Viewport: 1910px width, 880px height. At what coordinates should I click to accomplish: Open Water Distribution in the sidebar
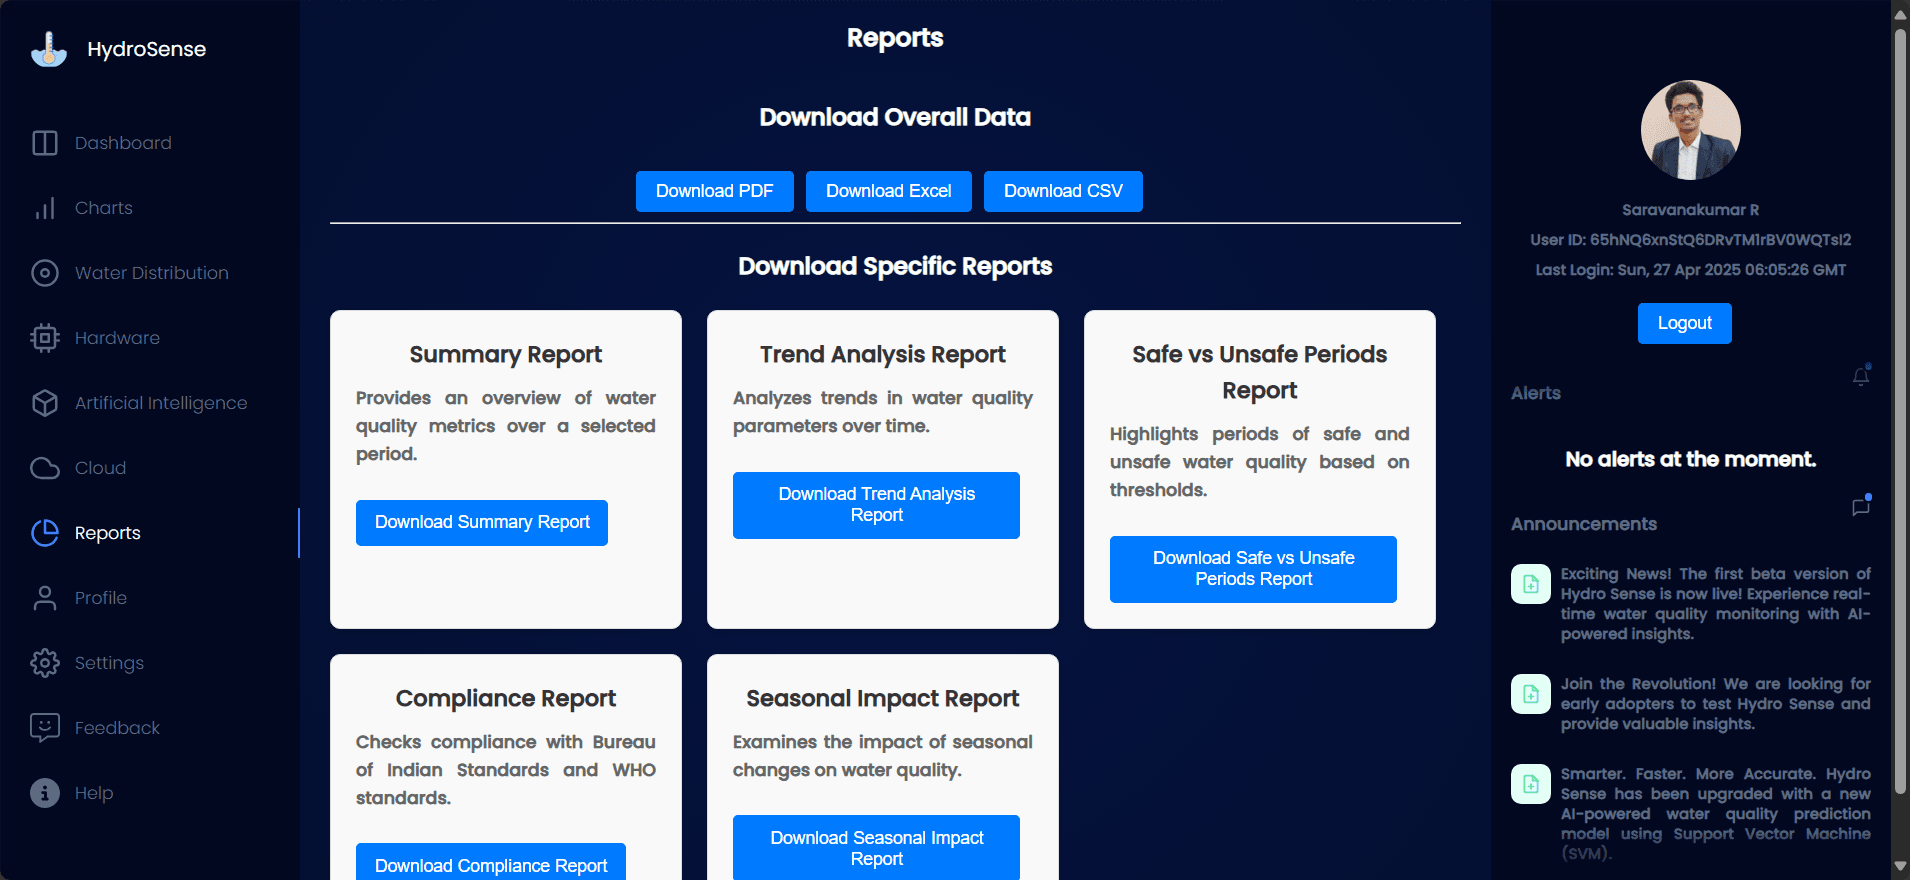click(x=150, y=273)
